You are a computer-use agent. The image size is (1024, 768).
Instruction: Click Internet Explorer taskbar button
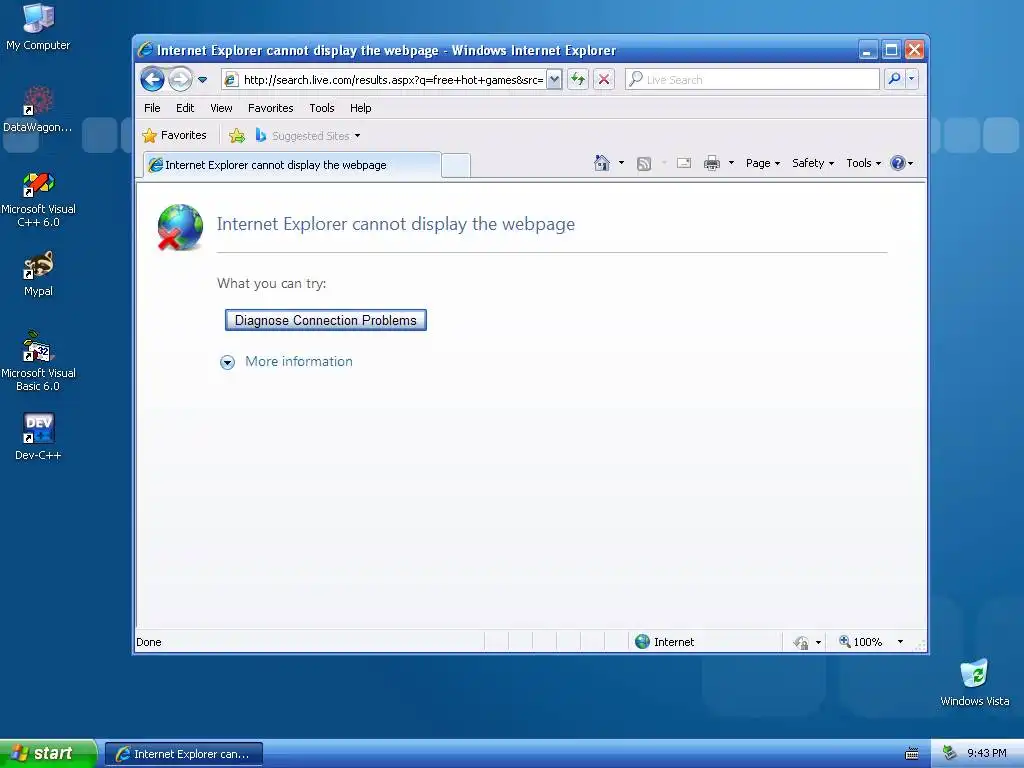point(184,754)
